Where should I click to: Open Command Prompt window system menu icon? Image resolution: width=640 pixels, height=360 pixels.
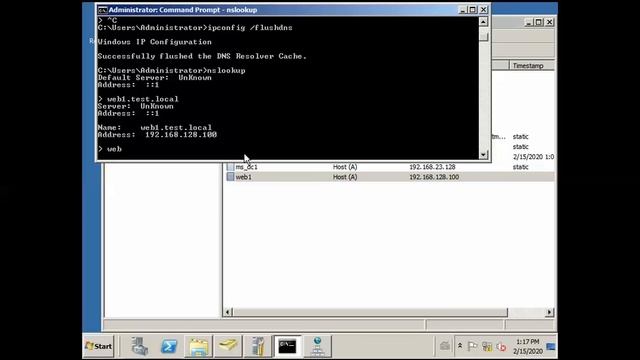102,10
